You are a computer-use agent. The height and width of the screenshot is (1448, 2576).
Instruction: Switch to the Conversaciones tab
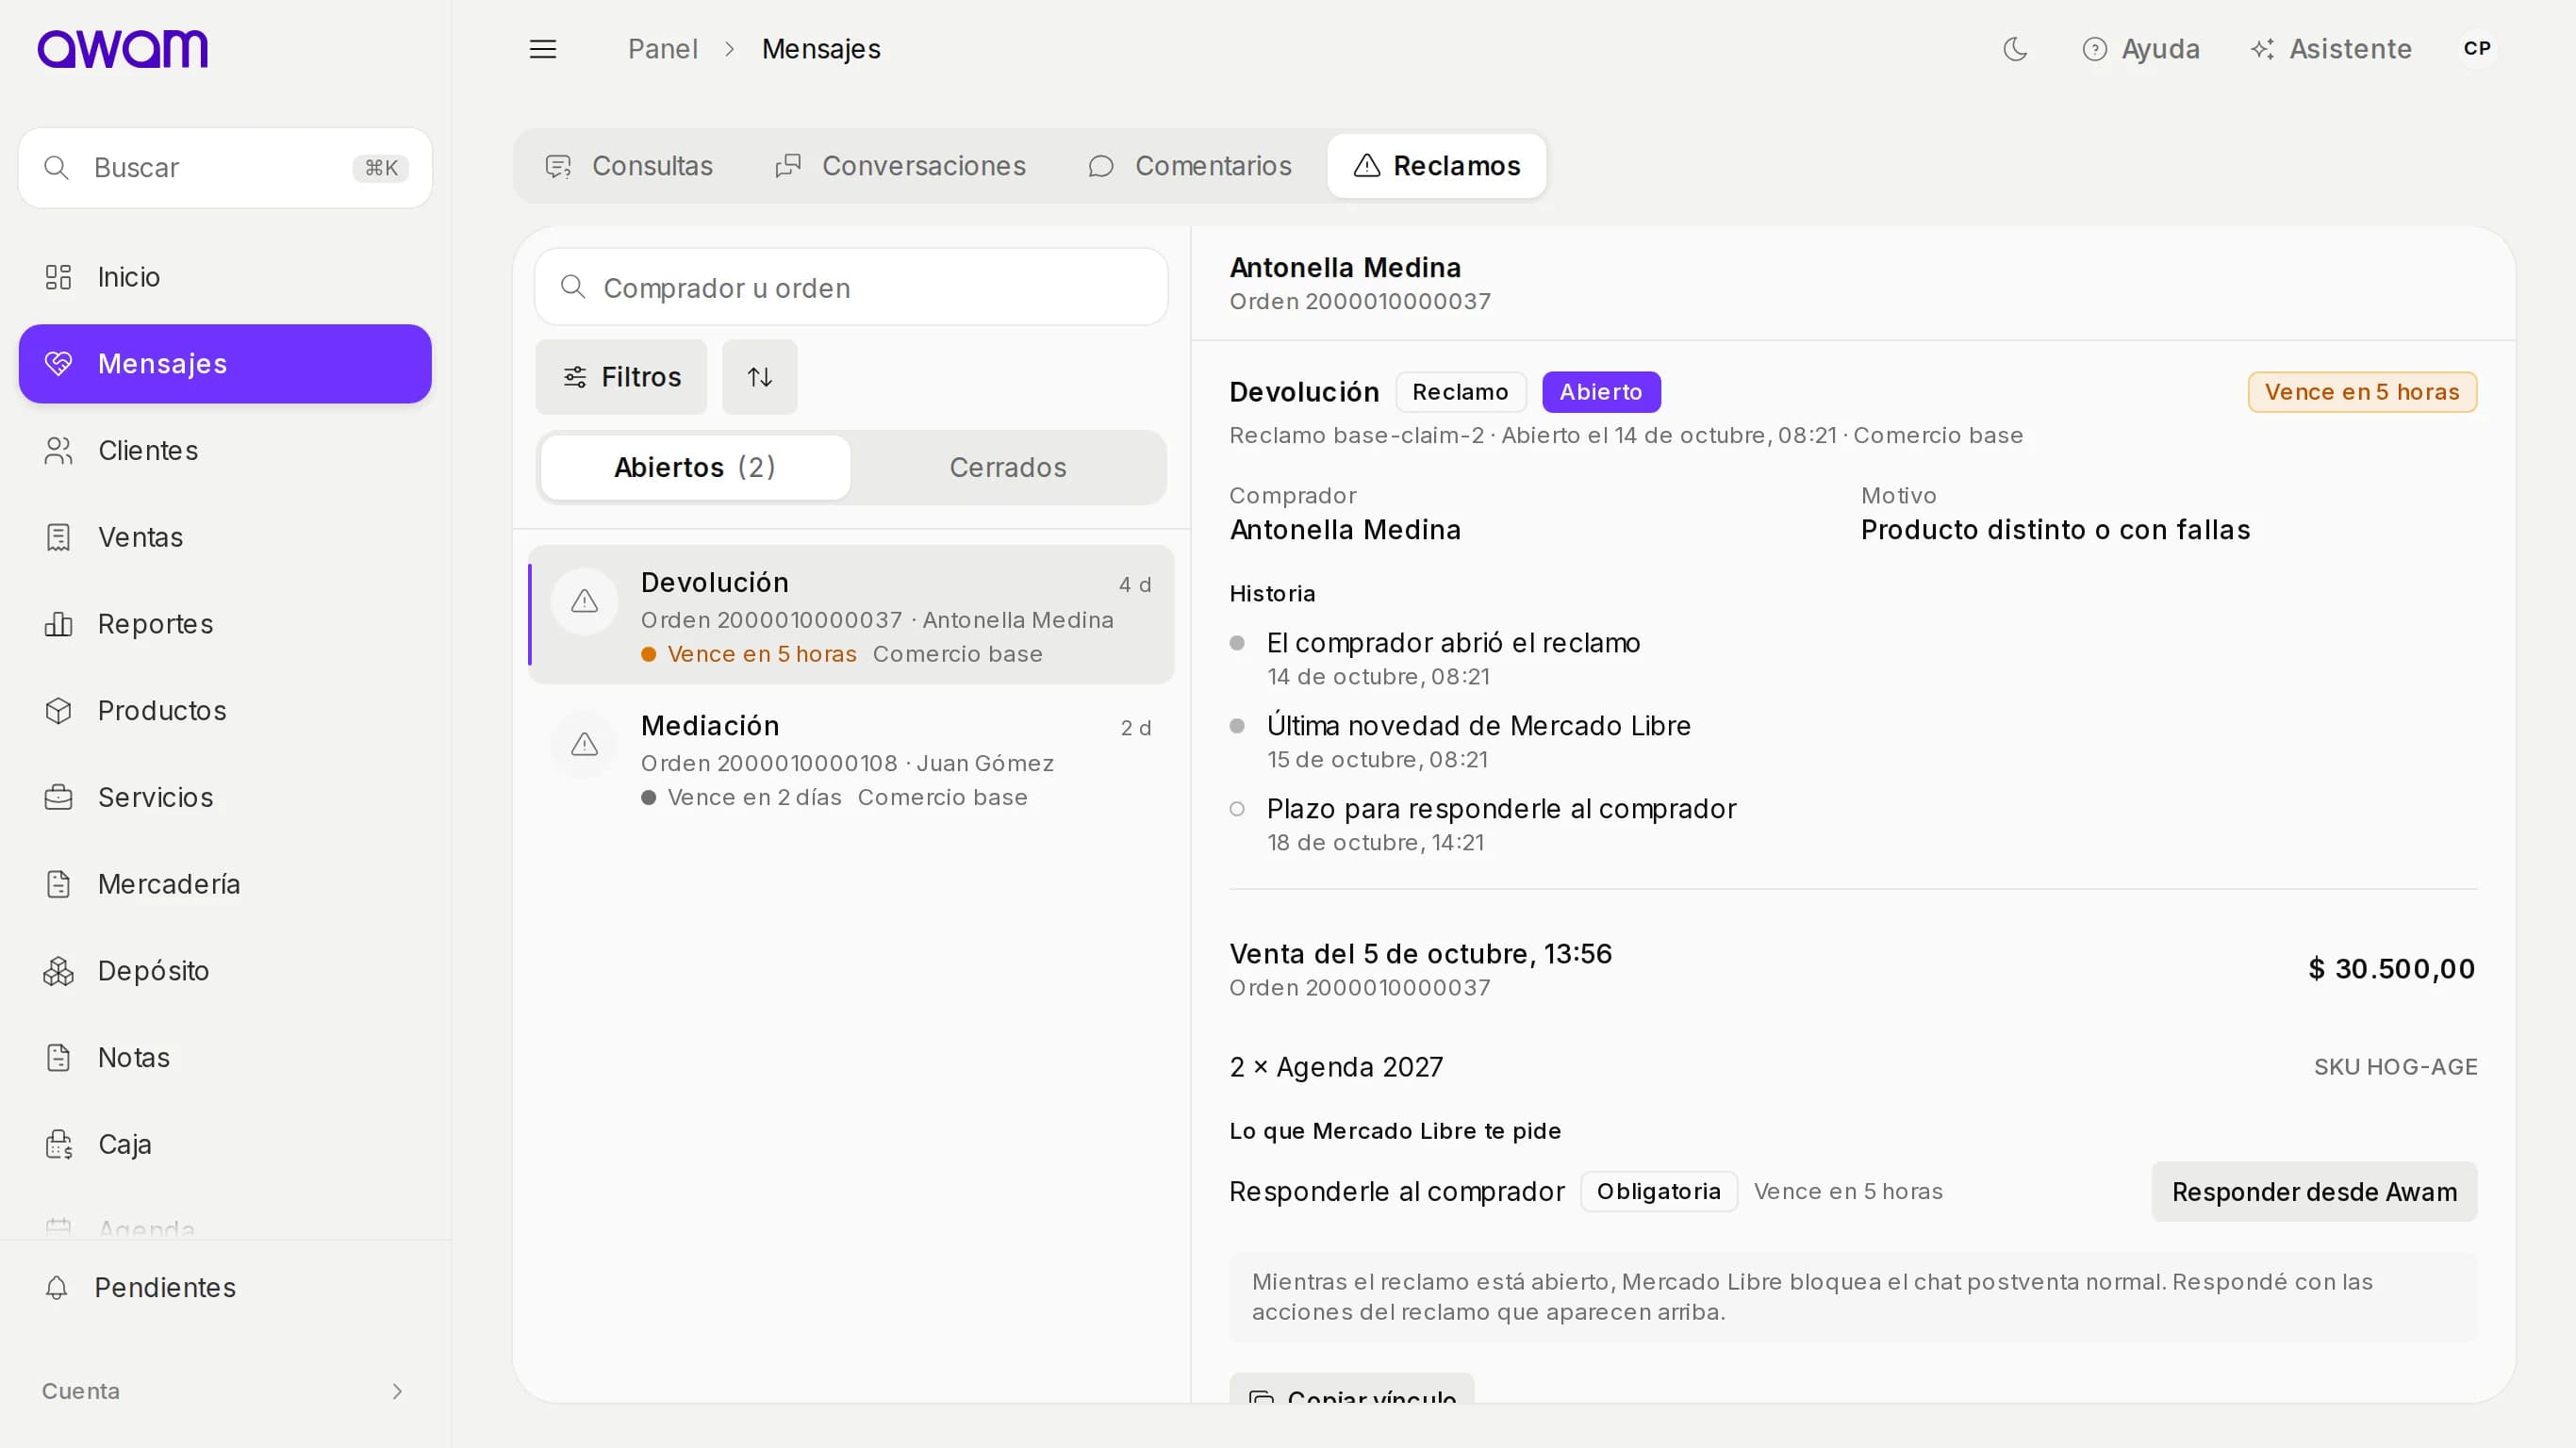(901, 166)
